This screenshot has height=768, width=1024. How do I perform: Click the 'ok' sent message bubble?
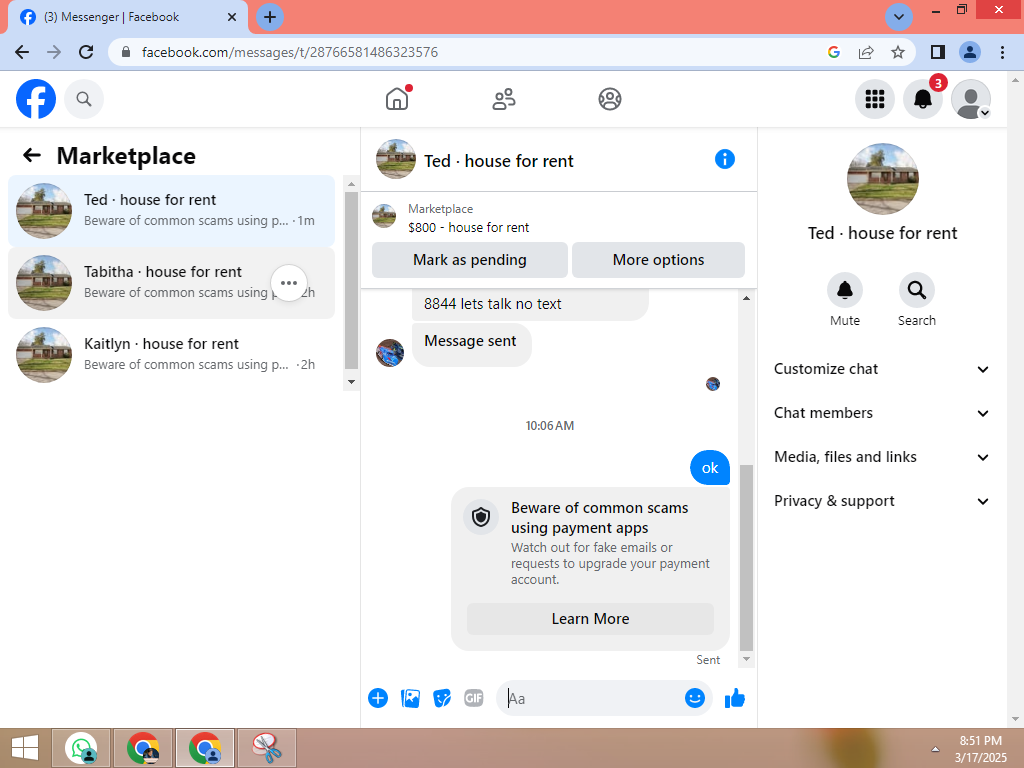click(710, 468)
